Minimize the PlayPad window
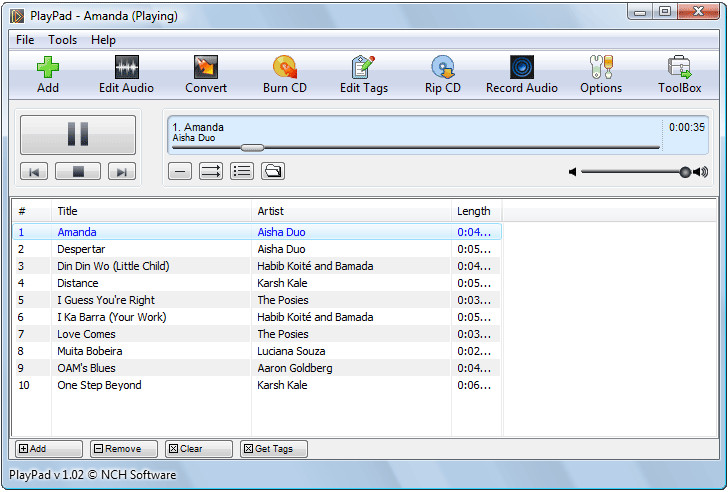The width and height of the screenshot is (728, 492). (640, 12)
